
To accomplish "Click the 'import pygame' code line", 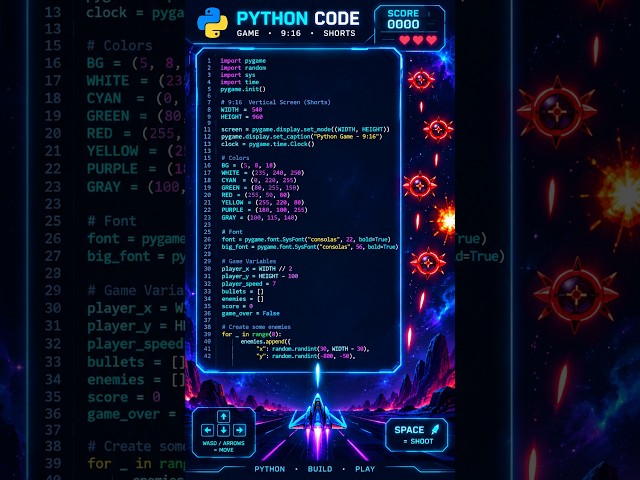I will pyautogui.click(x=243, y=60).
